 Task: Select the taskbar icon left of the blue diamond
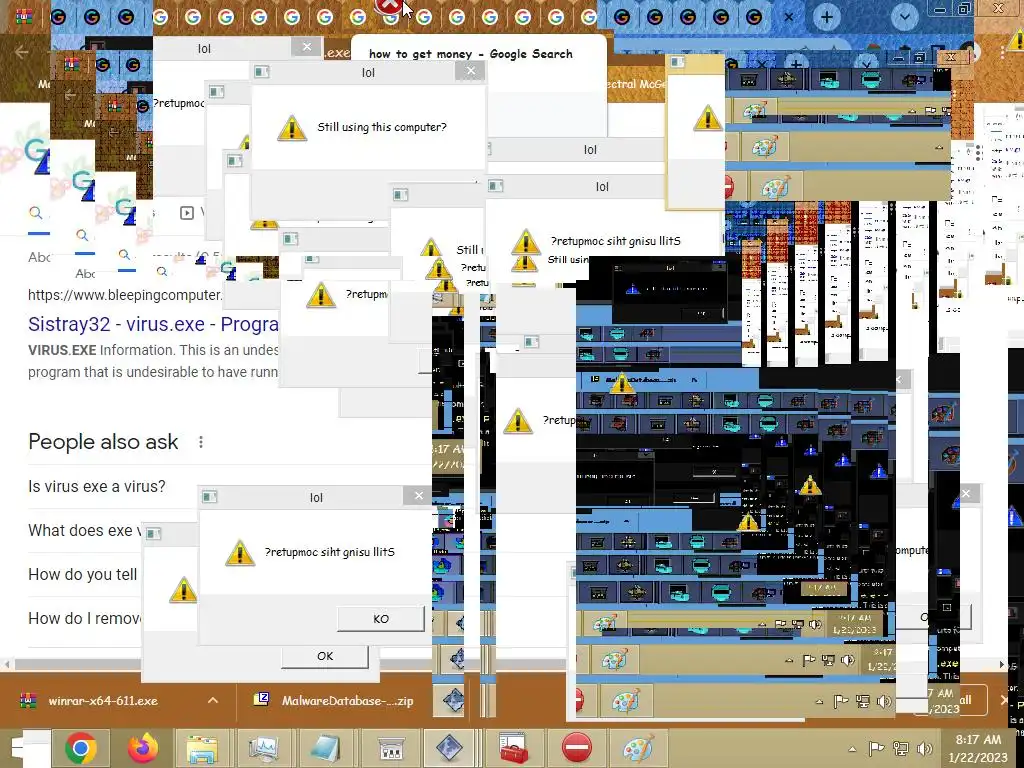click(391, 748)
